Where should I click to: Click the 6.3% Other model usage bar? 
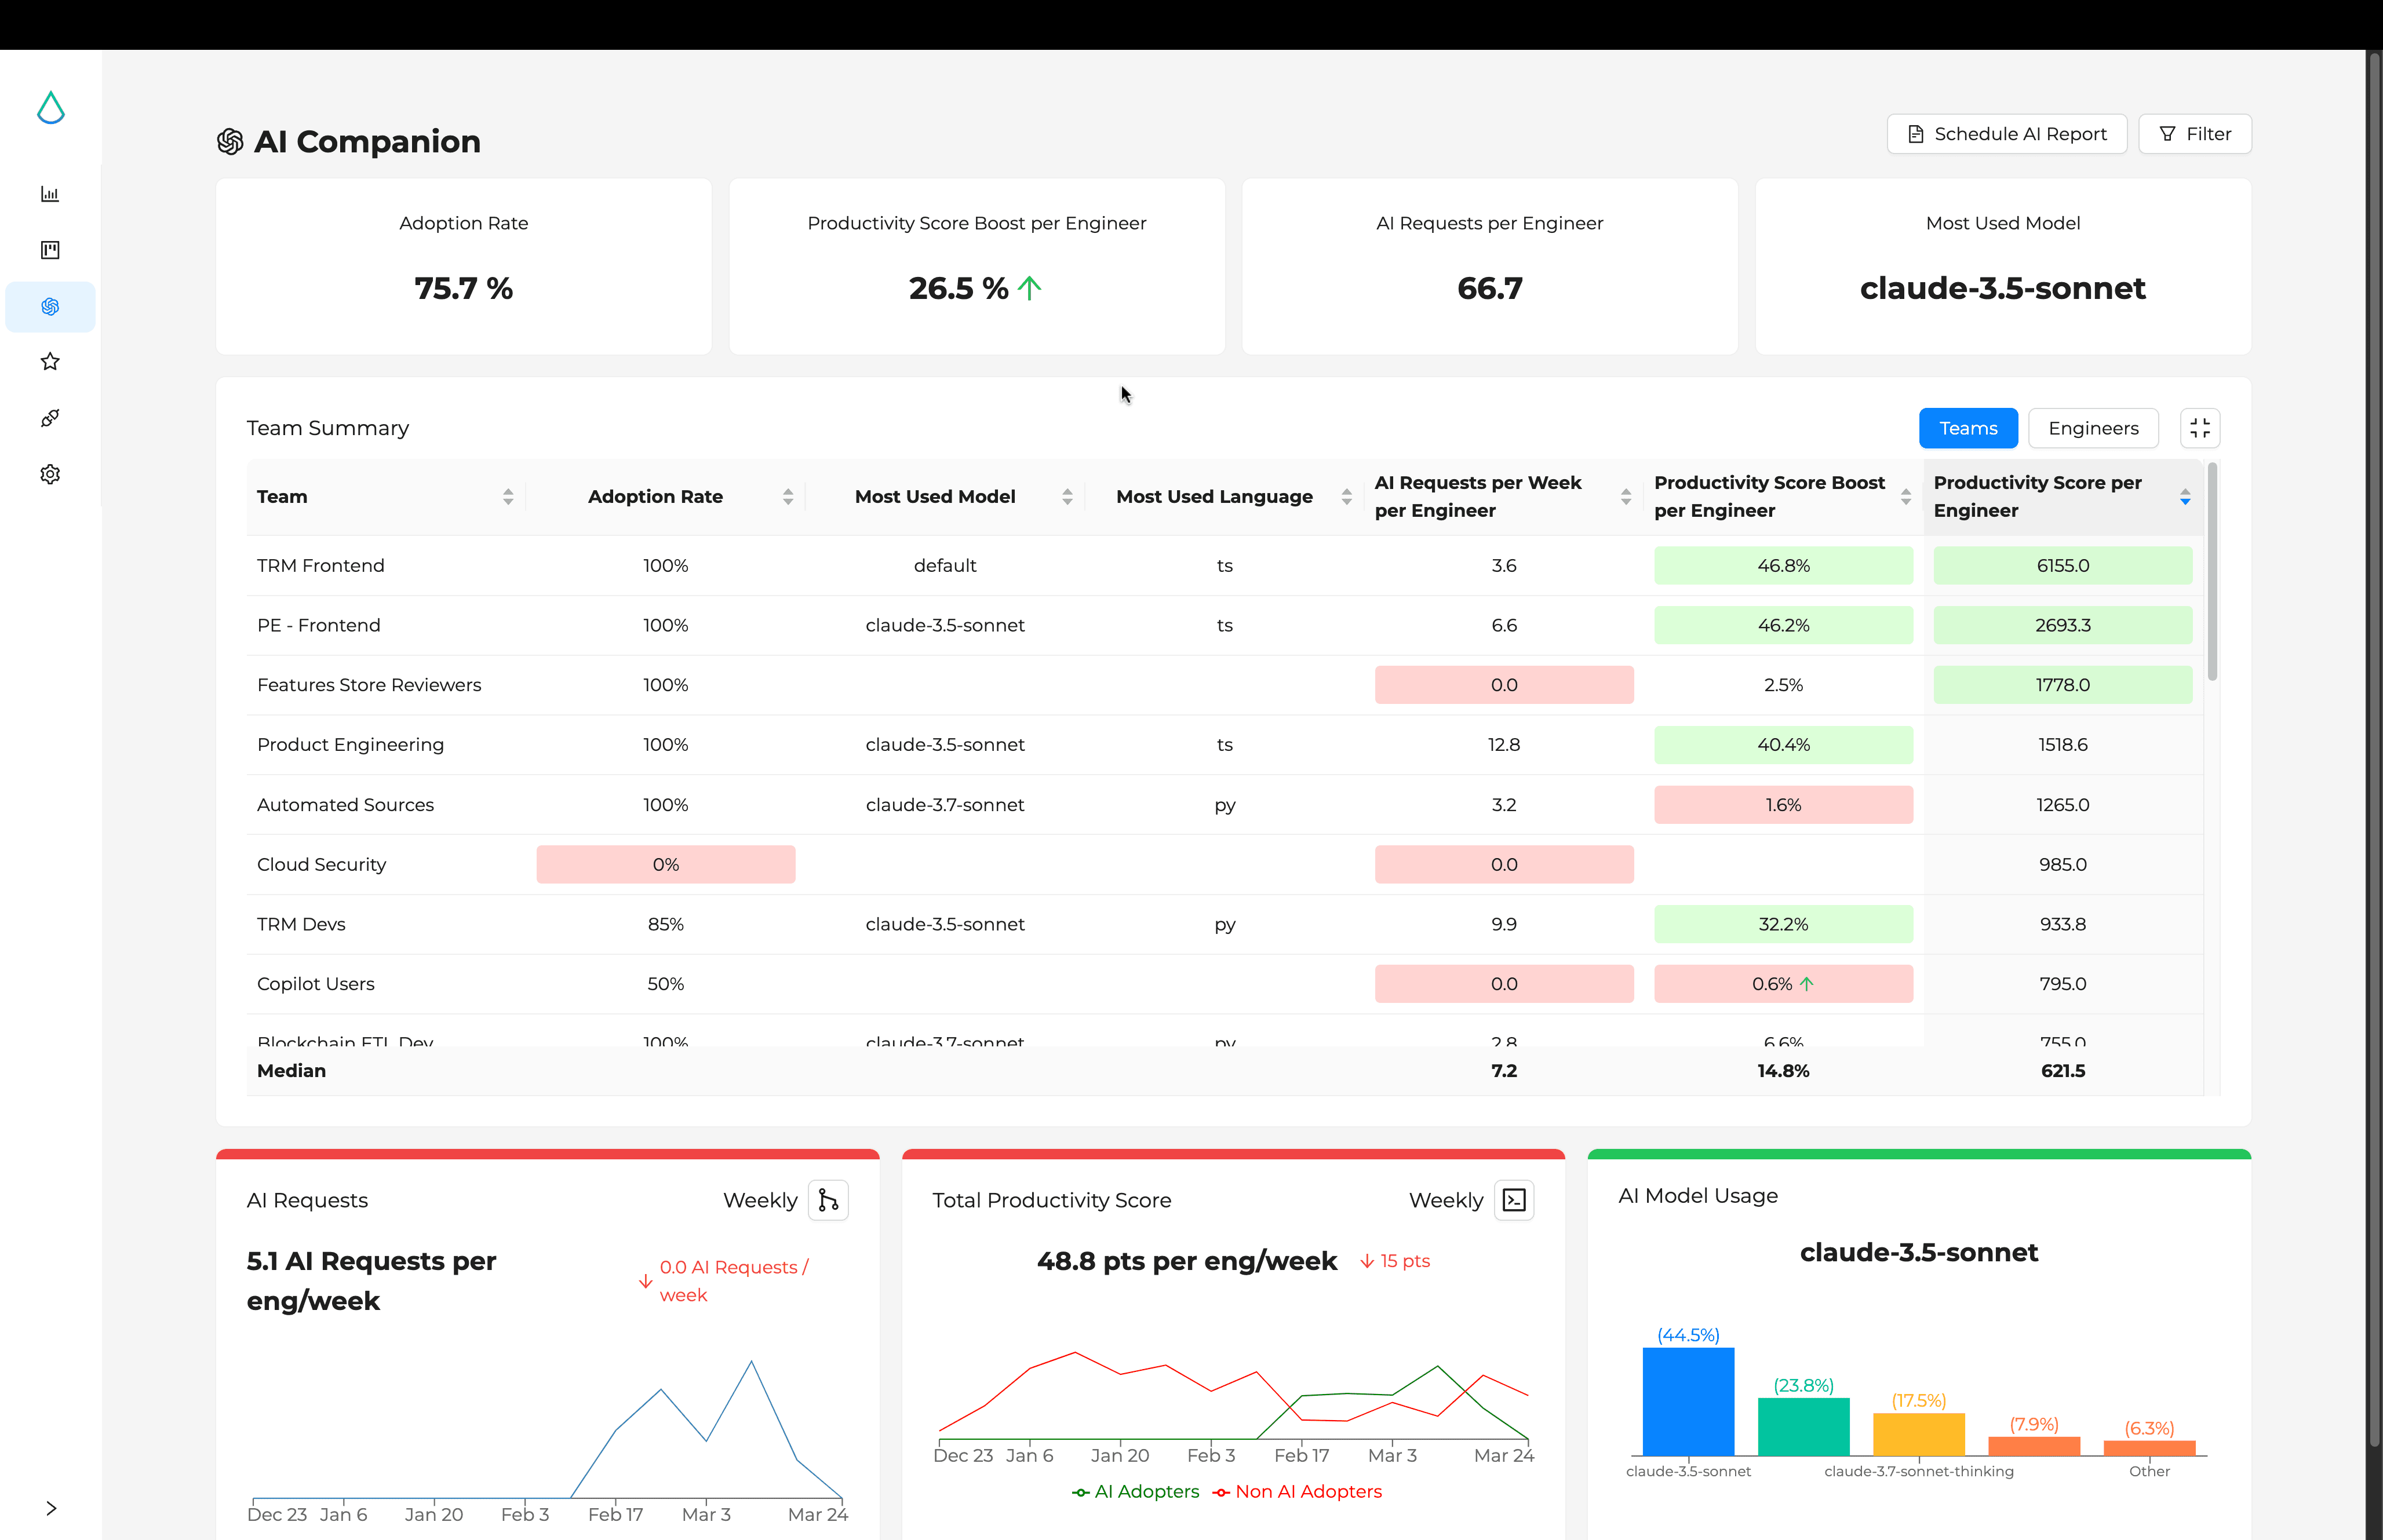tap(2149, 1448)
